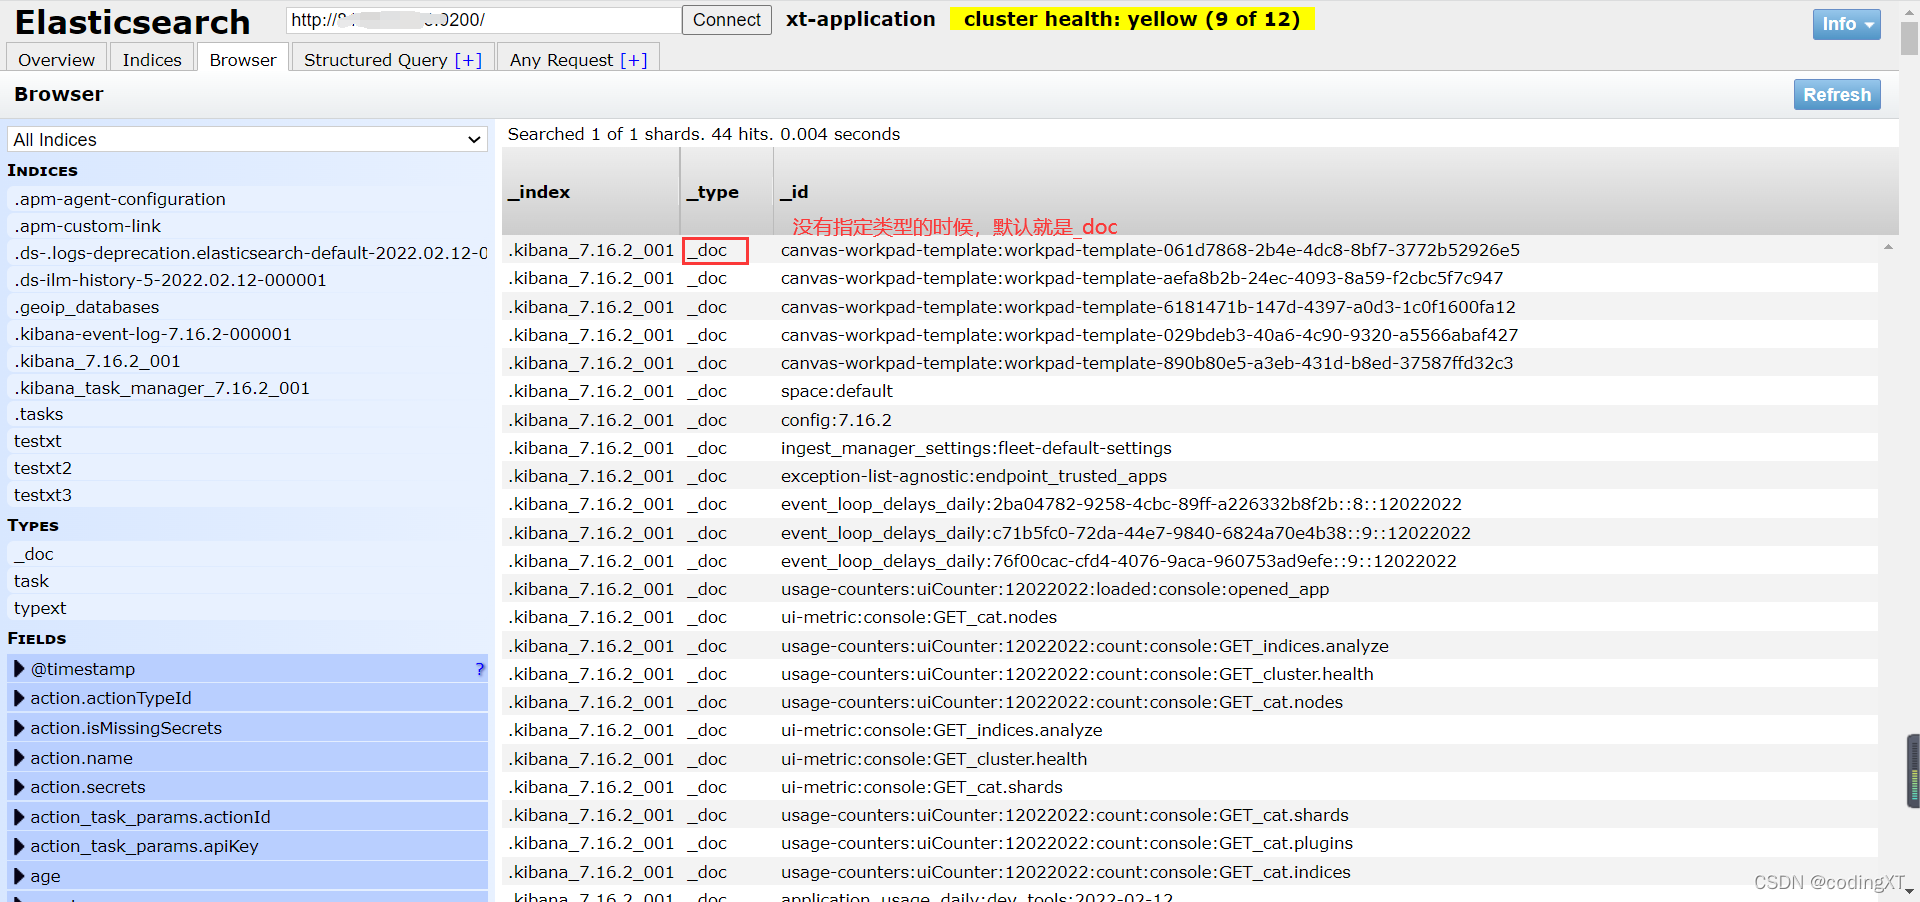
Task: Expand the action.isMissingSecrets field
Action: click(x=247, y=728)
